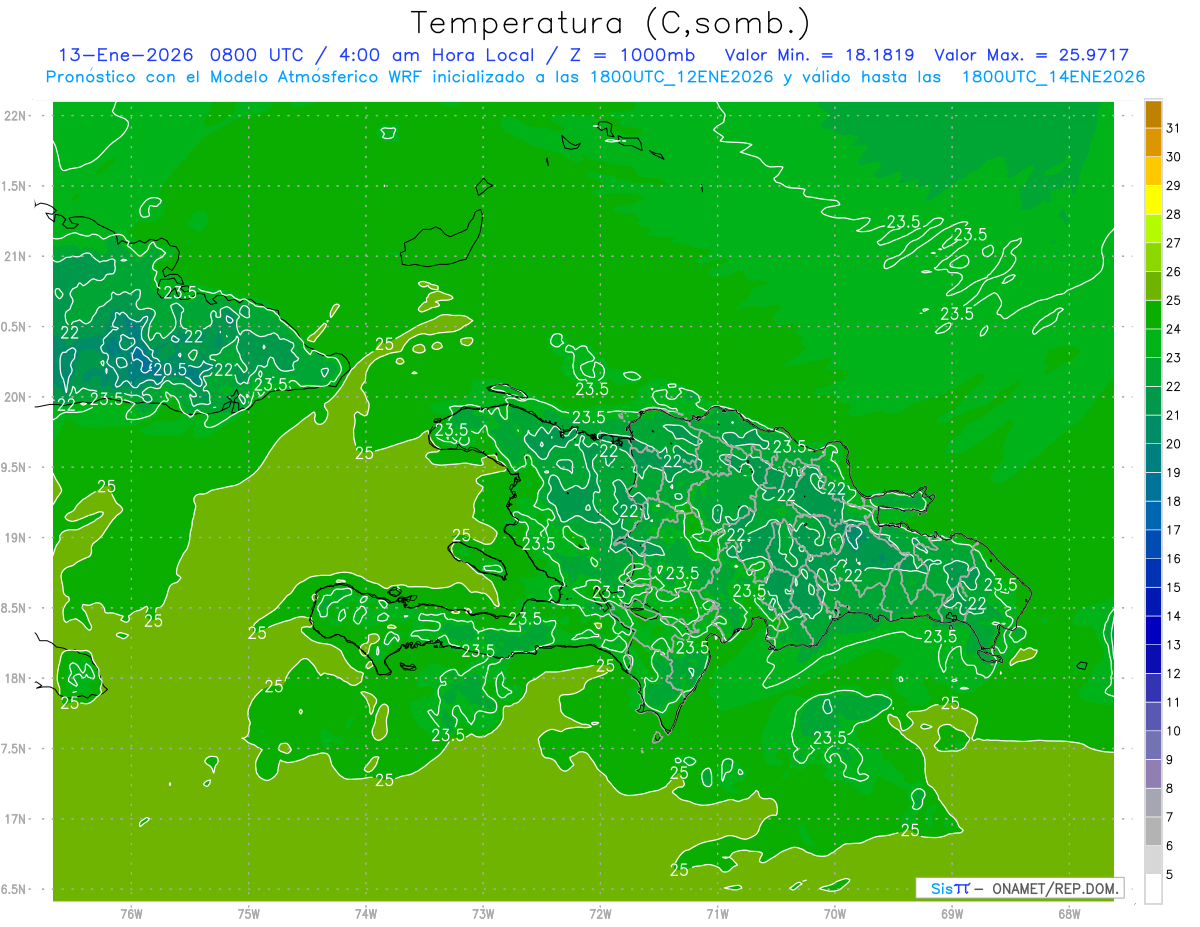The width and height of the screenshot is (1200, 927).
Task: Click the colorbar swatch between 30 and 31
Action: pos(1153,143)
